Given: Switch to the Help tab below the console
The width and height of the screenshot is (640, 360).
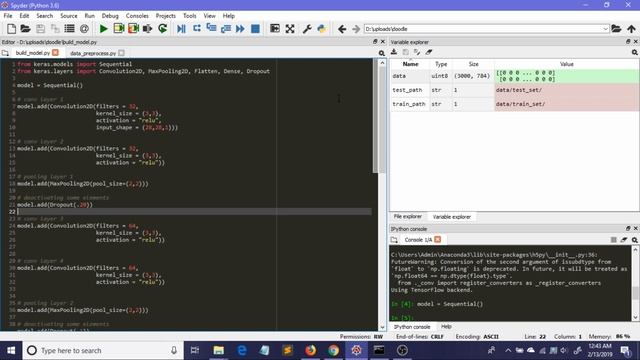Looking at the screenshot, I should [446, 327].
